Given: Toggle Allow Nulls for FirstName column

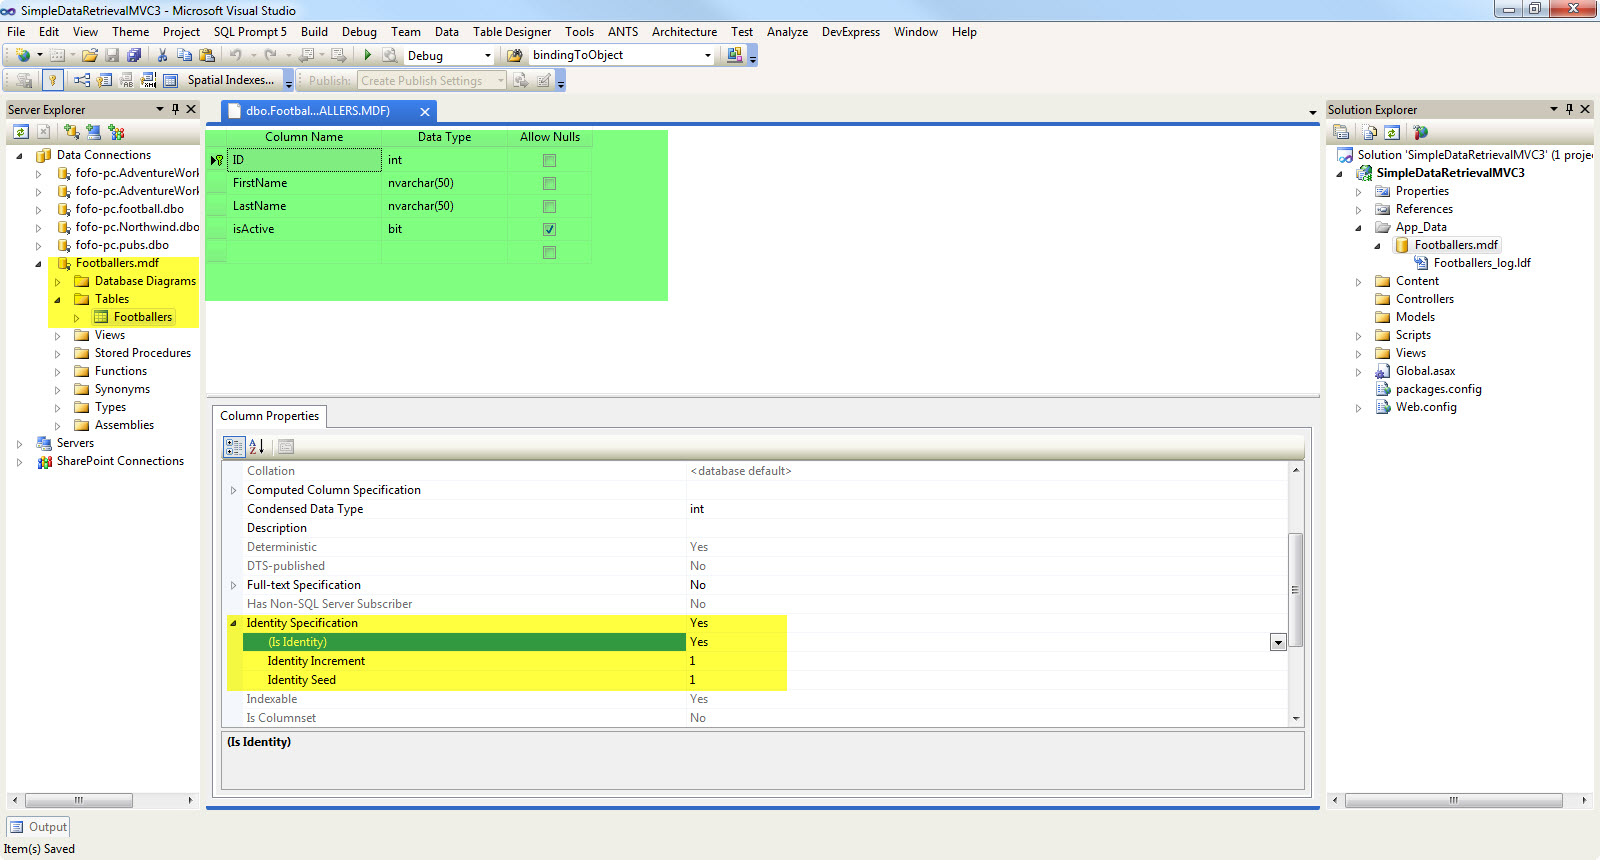Looking at the screenshot, I should point(549,183).
